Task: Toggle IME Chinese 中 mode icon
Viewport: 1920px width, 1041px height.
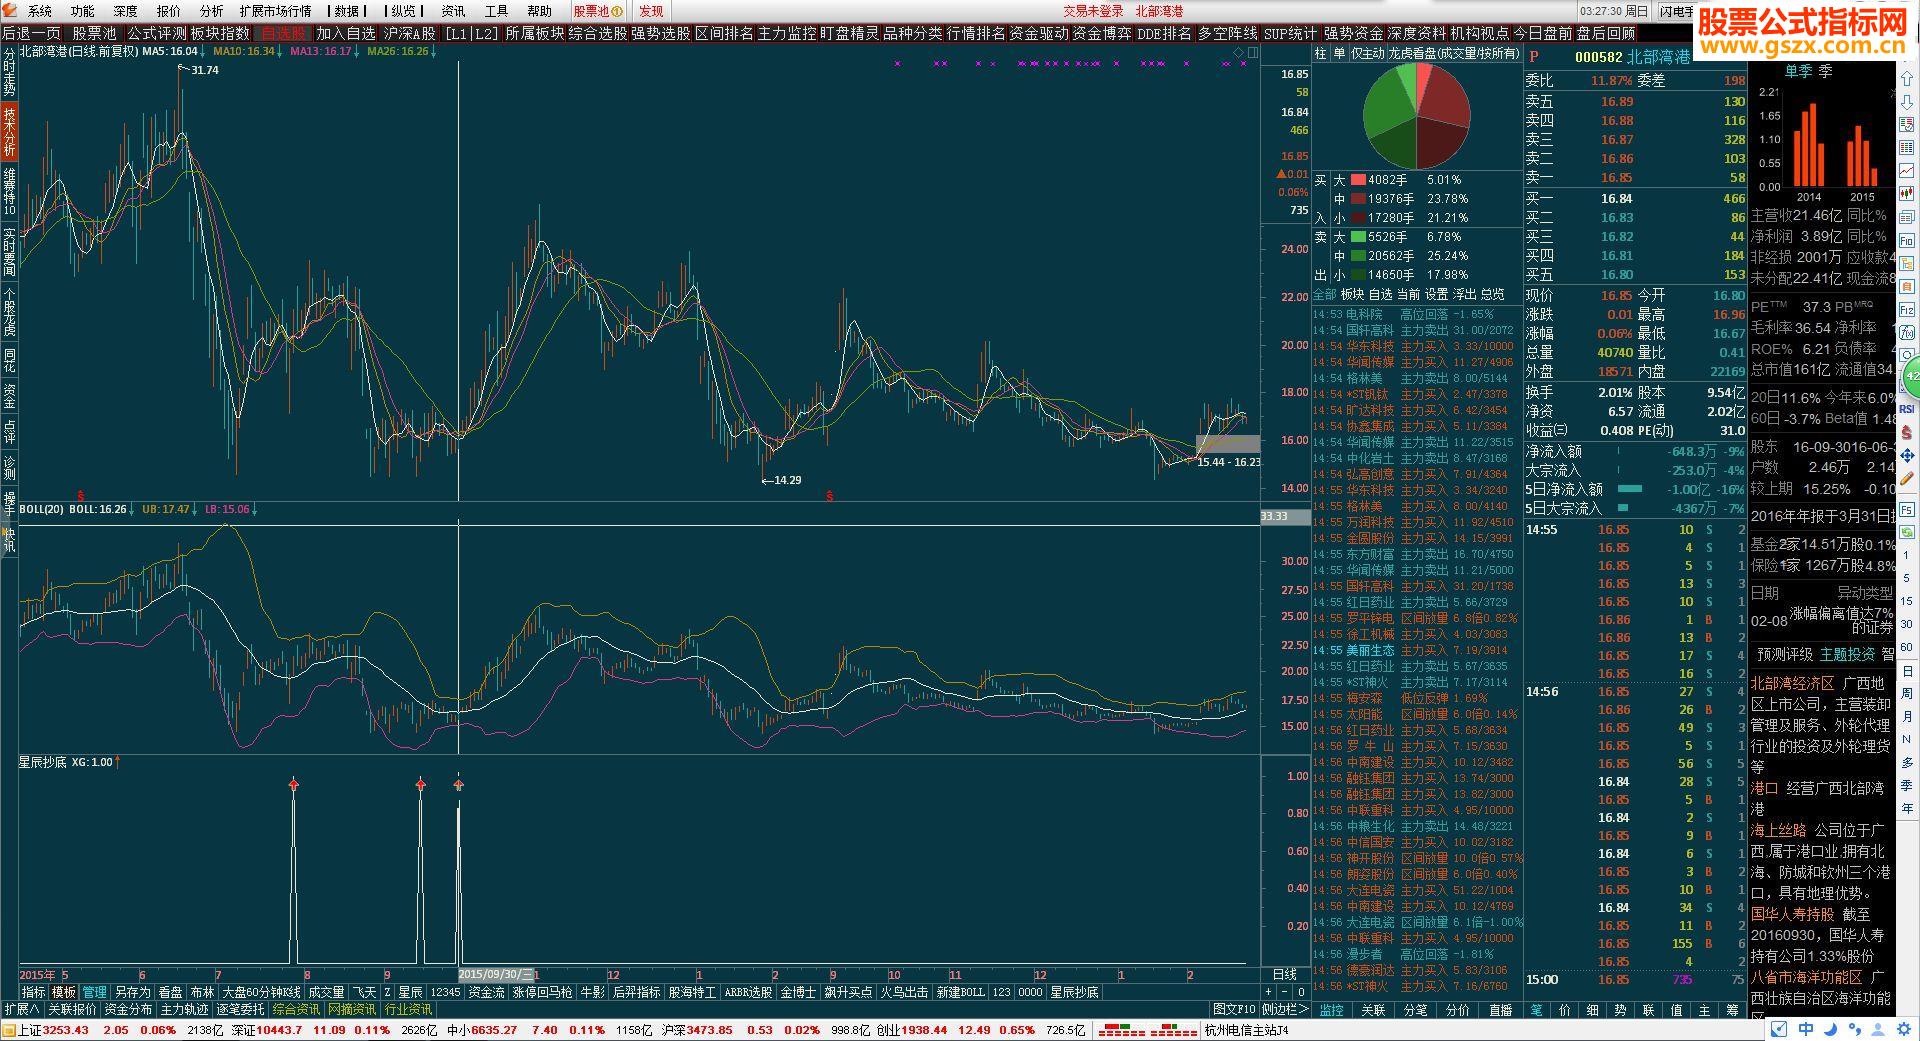Action: pyautogui.click(x=1806, y=1029)
